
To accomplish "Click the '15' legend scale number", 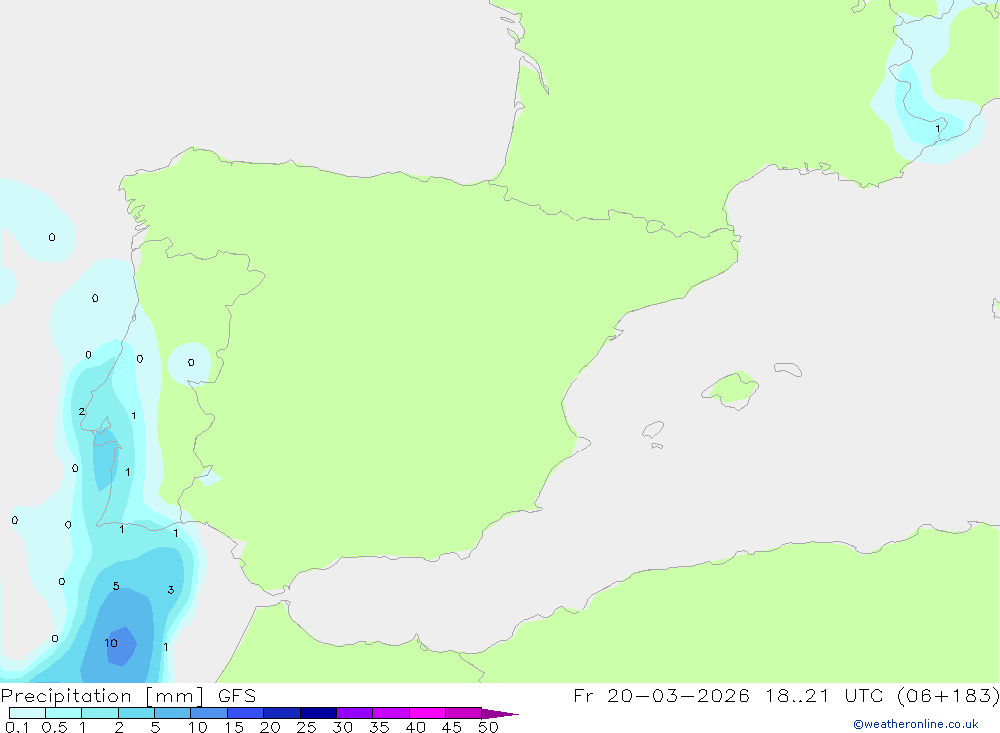I will point(234,727).
